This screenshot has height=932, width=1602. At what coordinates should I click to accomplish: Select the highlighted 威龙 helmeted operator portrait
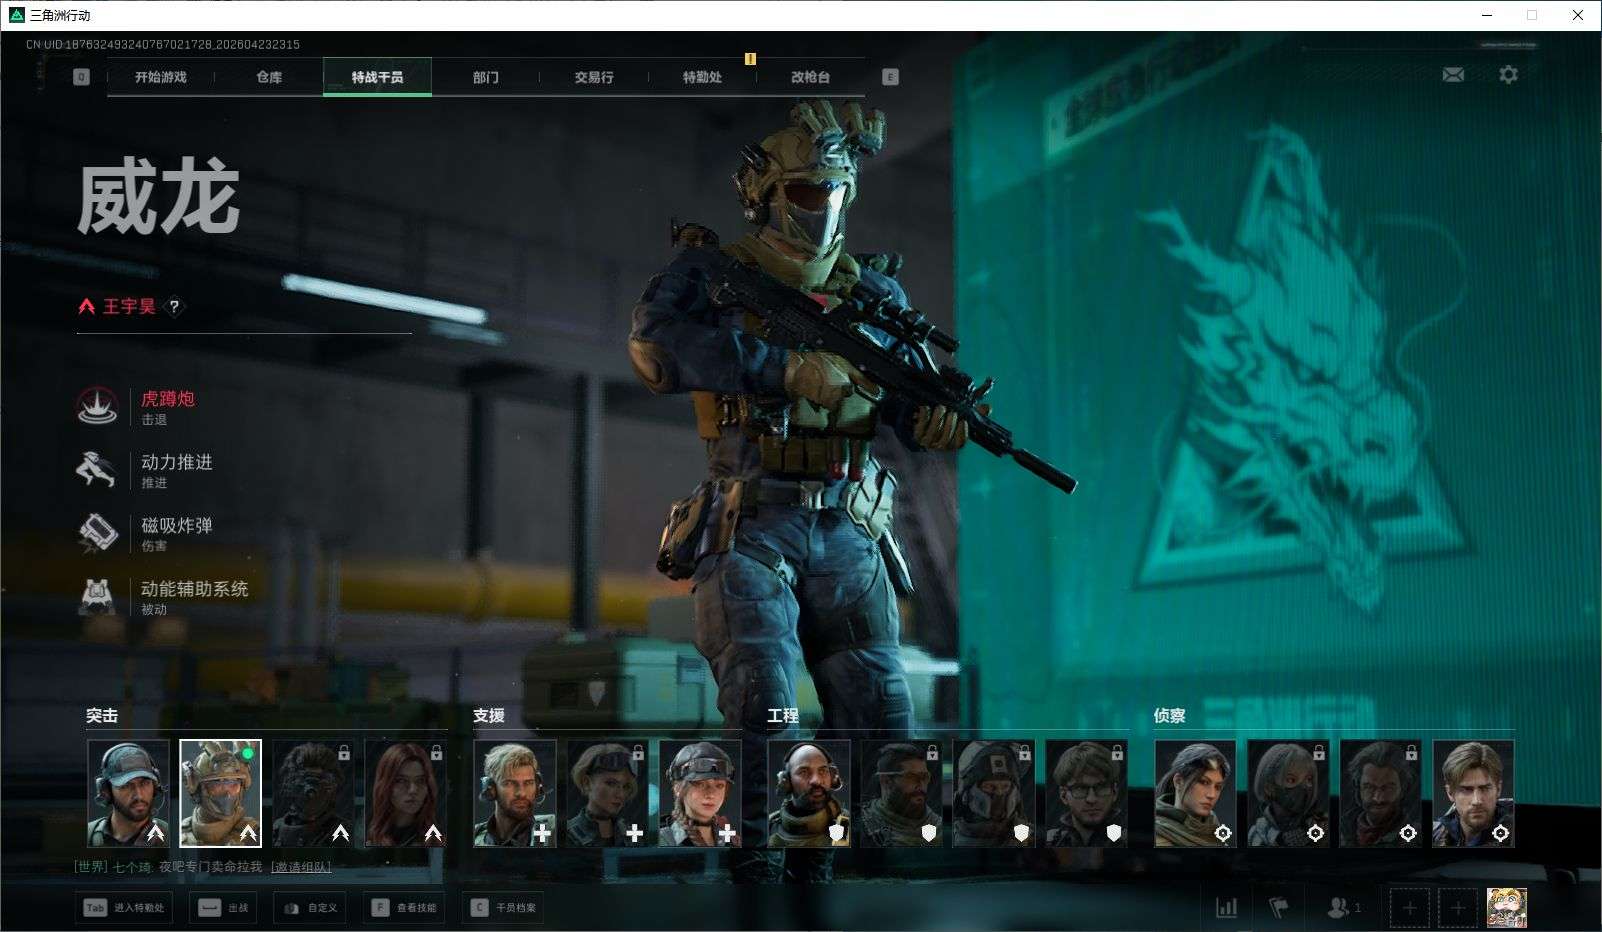pyautogui.click(x=220, y=793)
